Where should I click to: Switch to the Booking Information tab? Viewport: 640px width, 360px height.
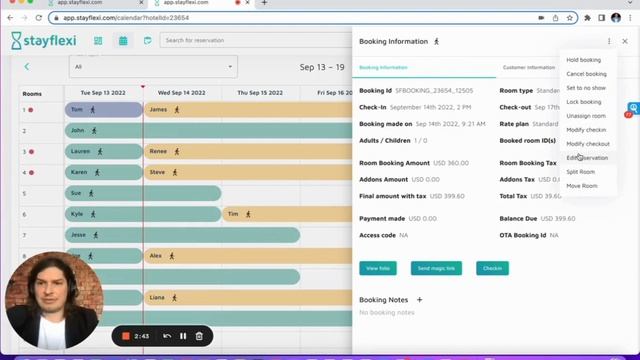pyautogui.click(x=383, y=67)
